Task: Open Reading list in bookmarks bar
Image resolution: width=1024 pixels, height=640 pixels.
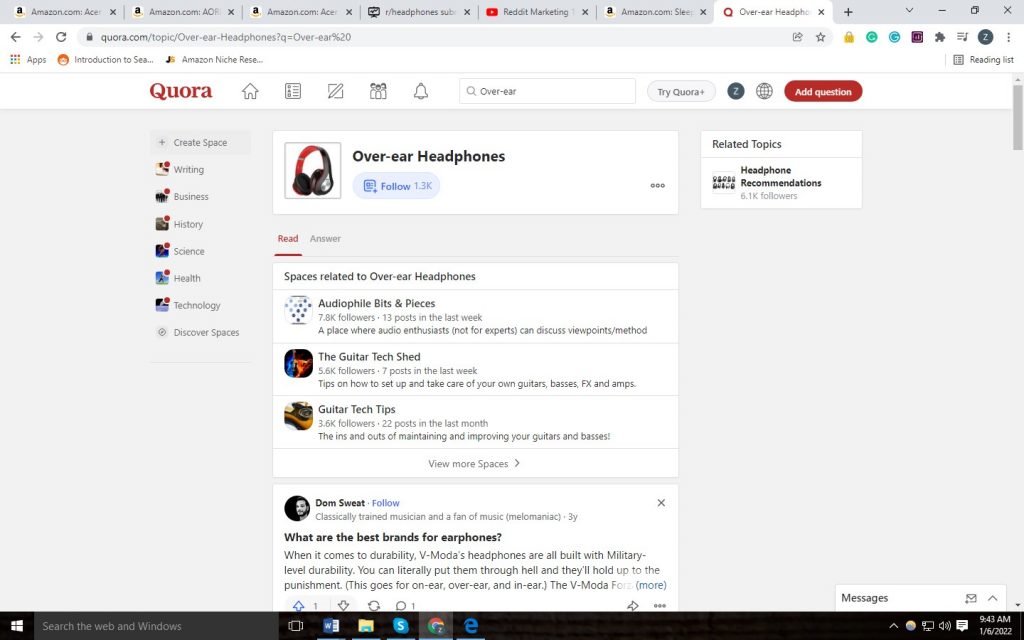Action: pyautogui.click(x=984, y=59)
